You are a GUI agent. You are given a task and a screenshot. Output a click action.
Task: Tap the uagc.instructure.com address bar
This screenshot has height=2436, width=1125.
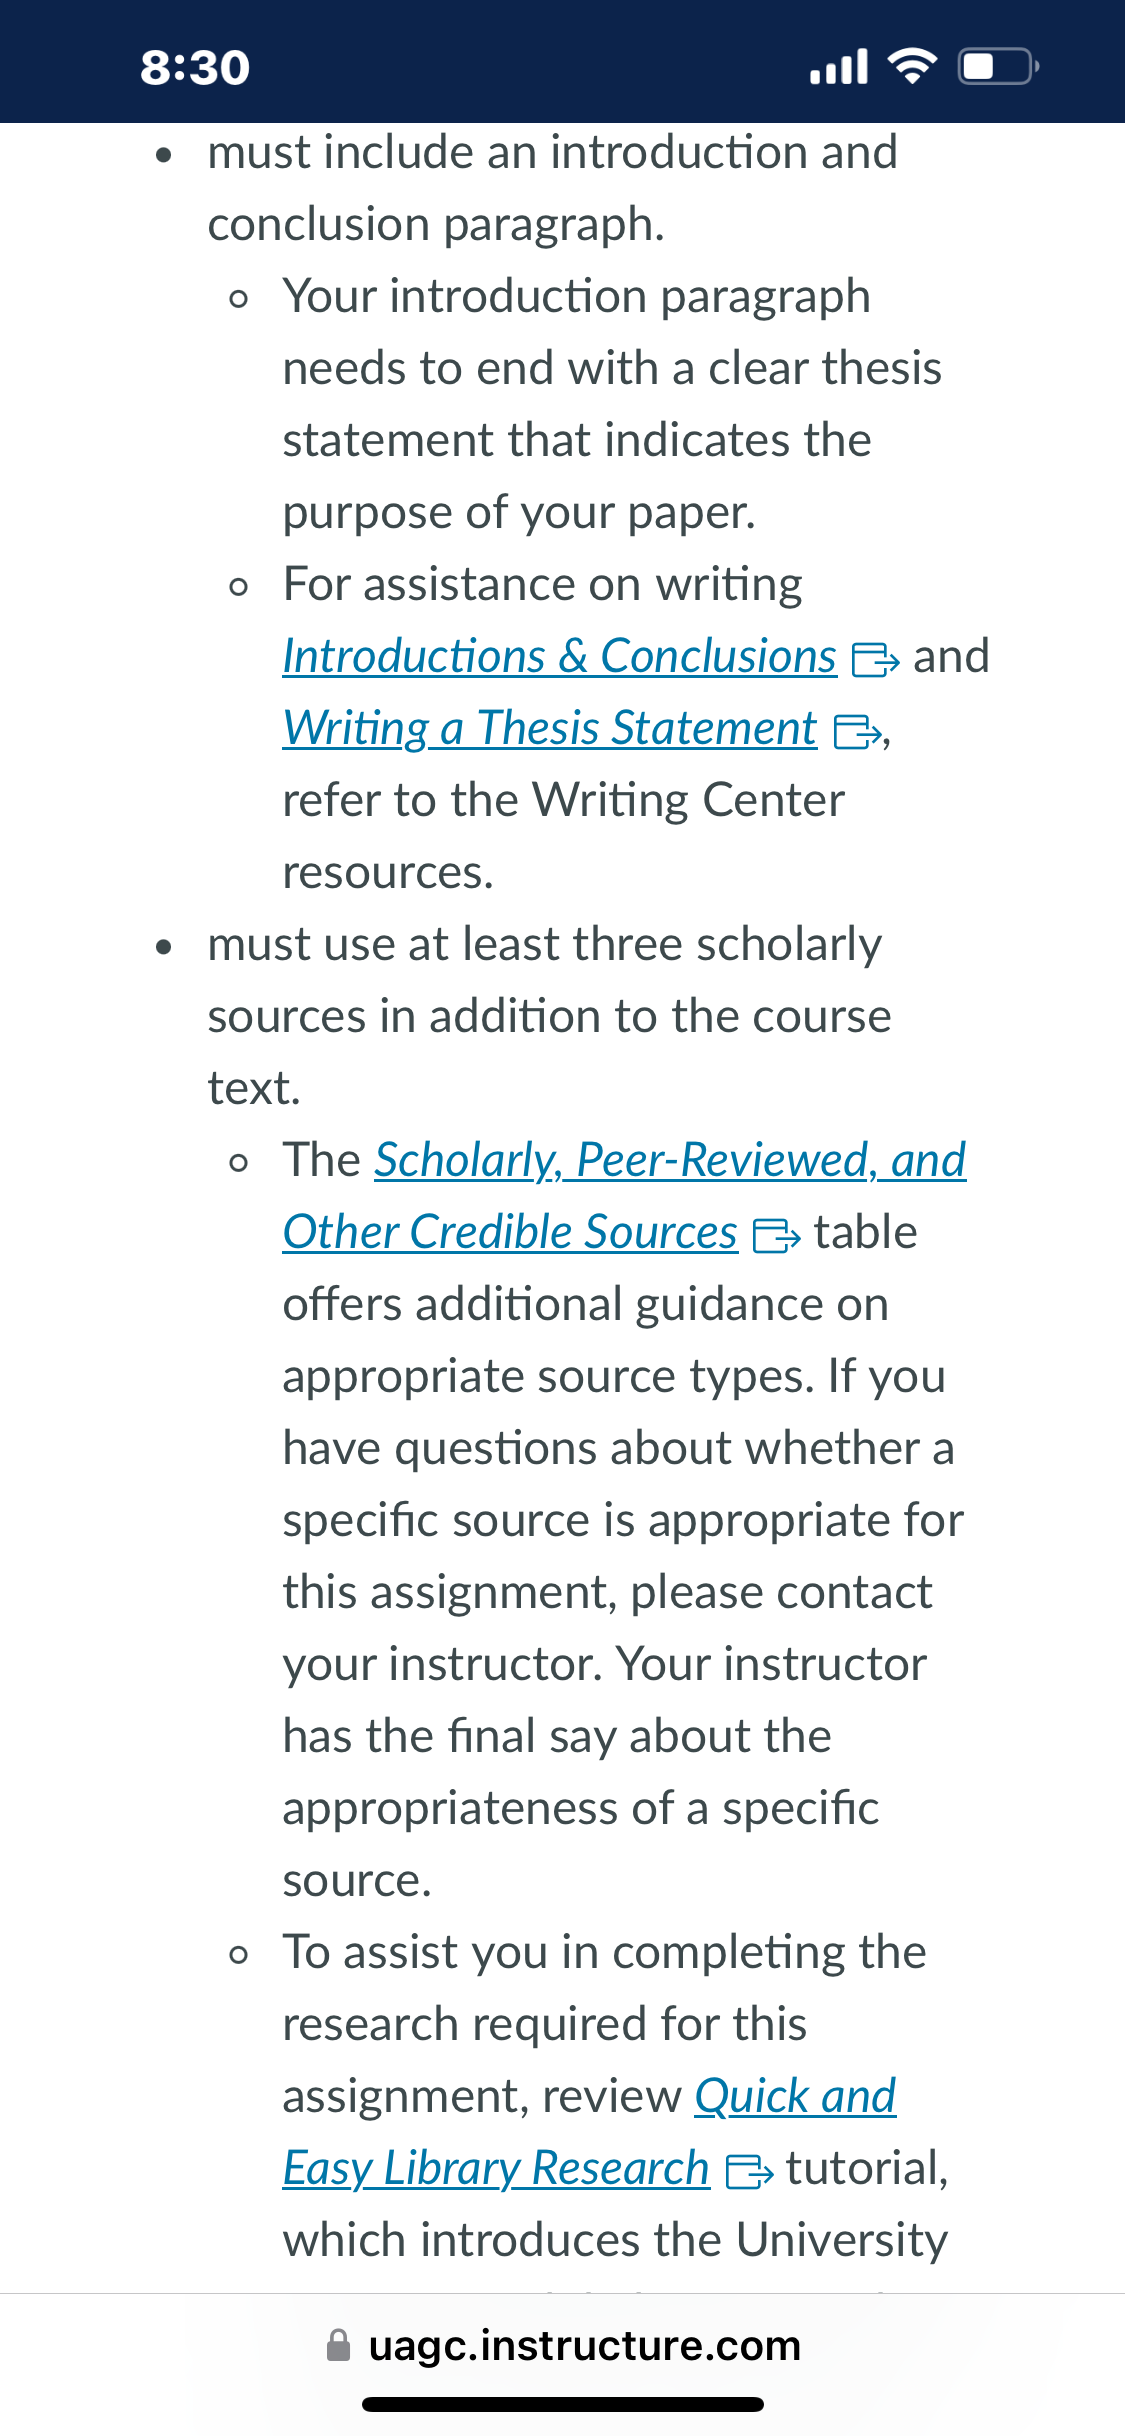(x=563, y=2345)
